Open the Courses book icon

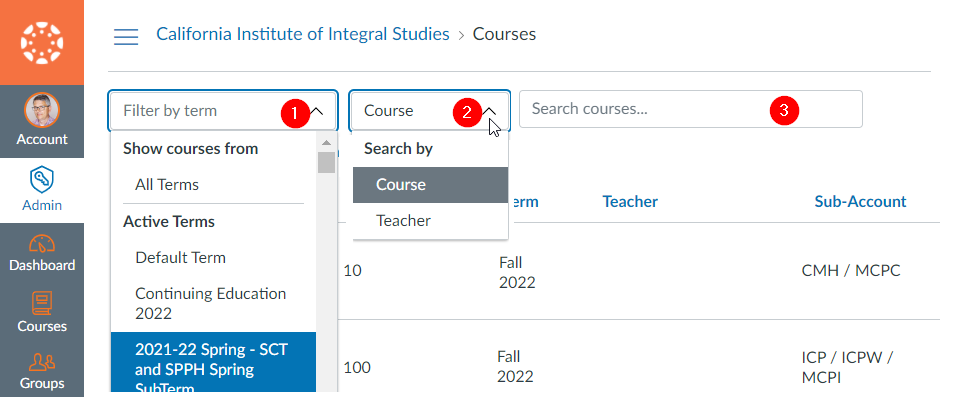42,303
